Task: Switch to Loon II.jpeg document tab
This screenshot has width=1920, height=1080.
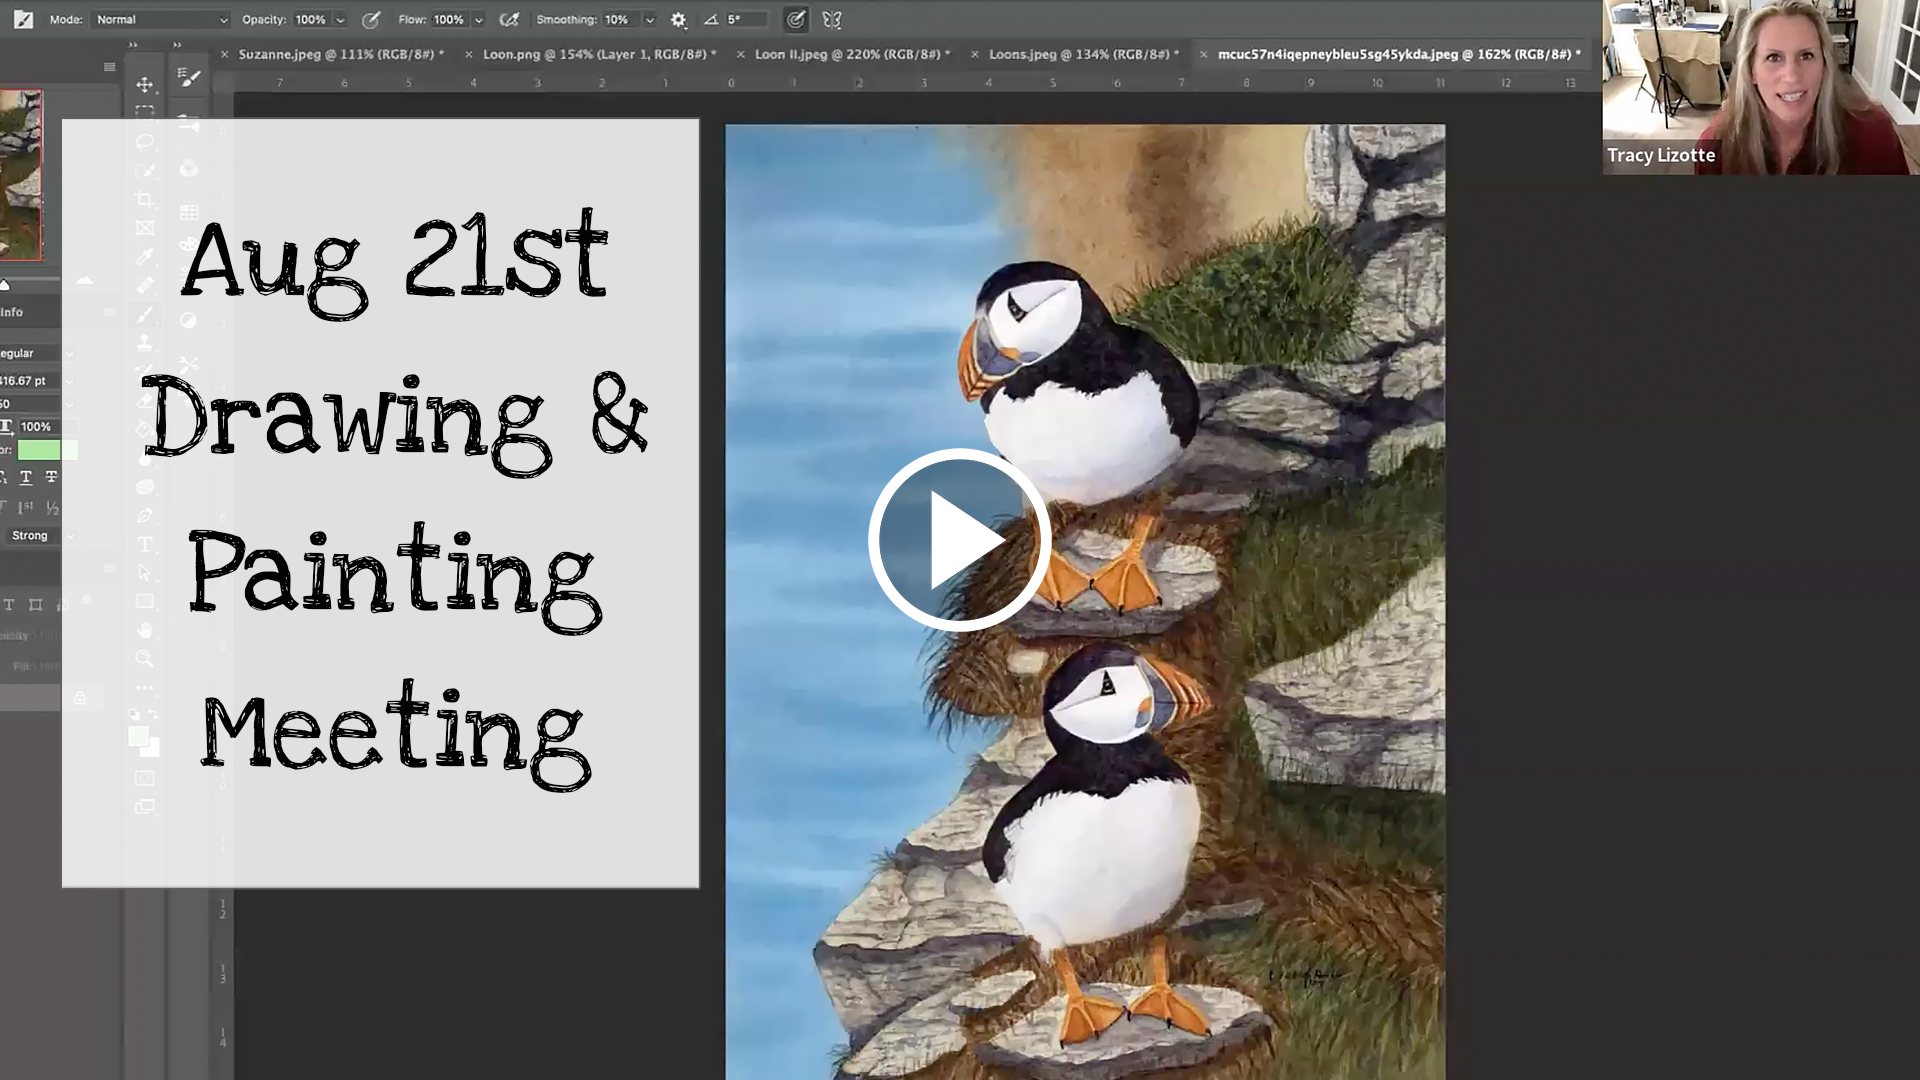Action: point(852,54)
